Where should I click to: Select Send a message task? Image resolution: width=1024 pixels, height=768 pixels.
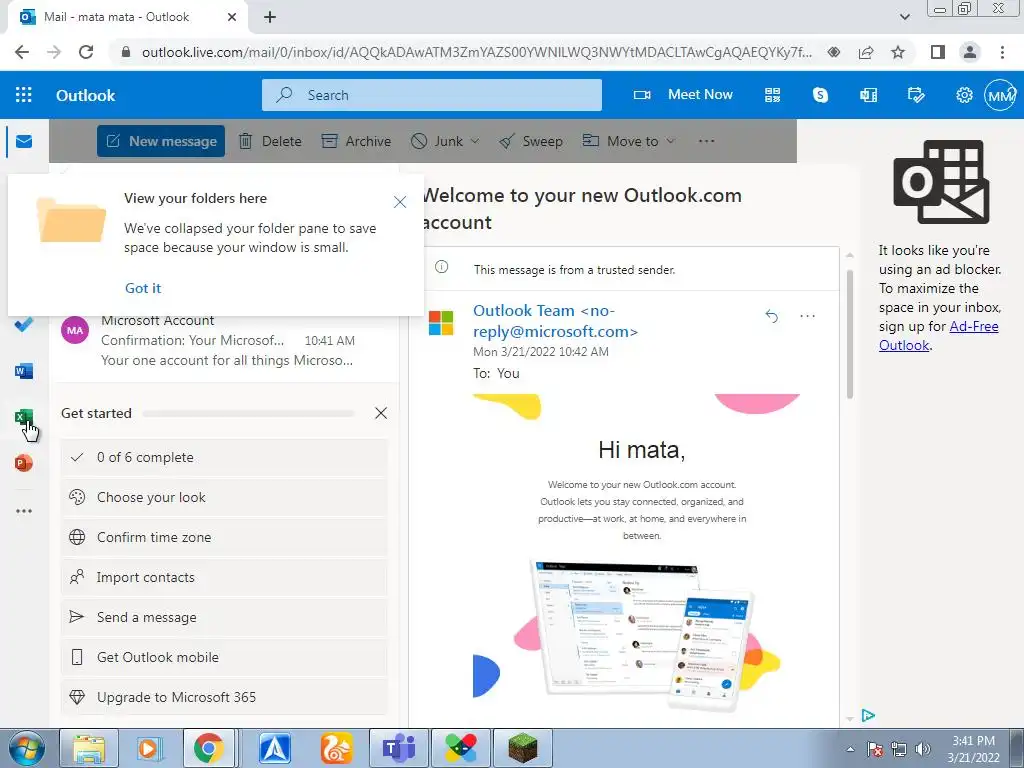click(224, 617)
